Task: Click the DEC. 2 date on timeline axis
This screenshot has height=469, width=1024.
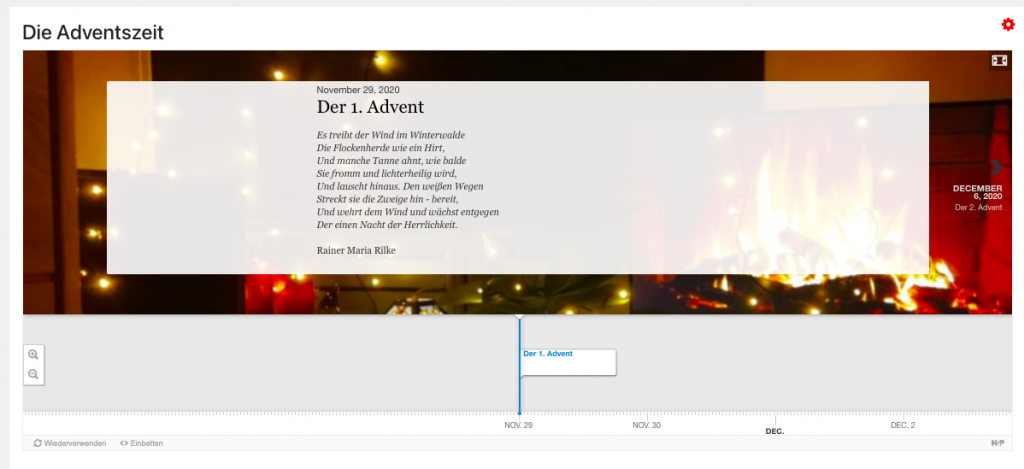Action: 902,425
